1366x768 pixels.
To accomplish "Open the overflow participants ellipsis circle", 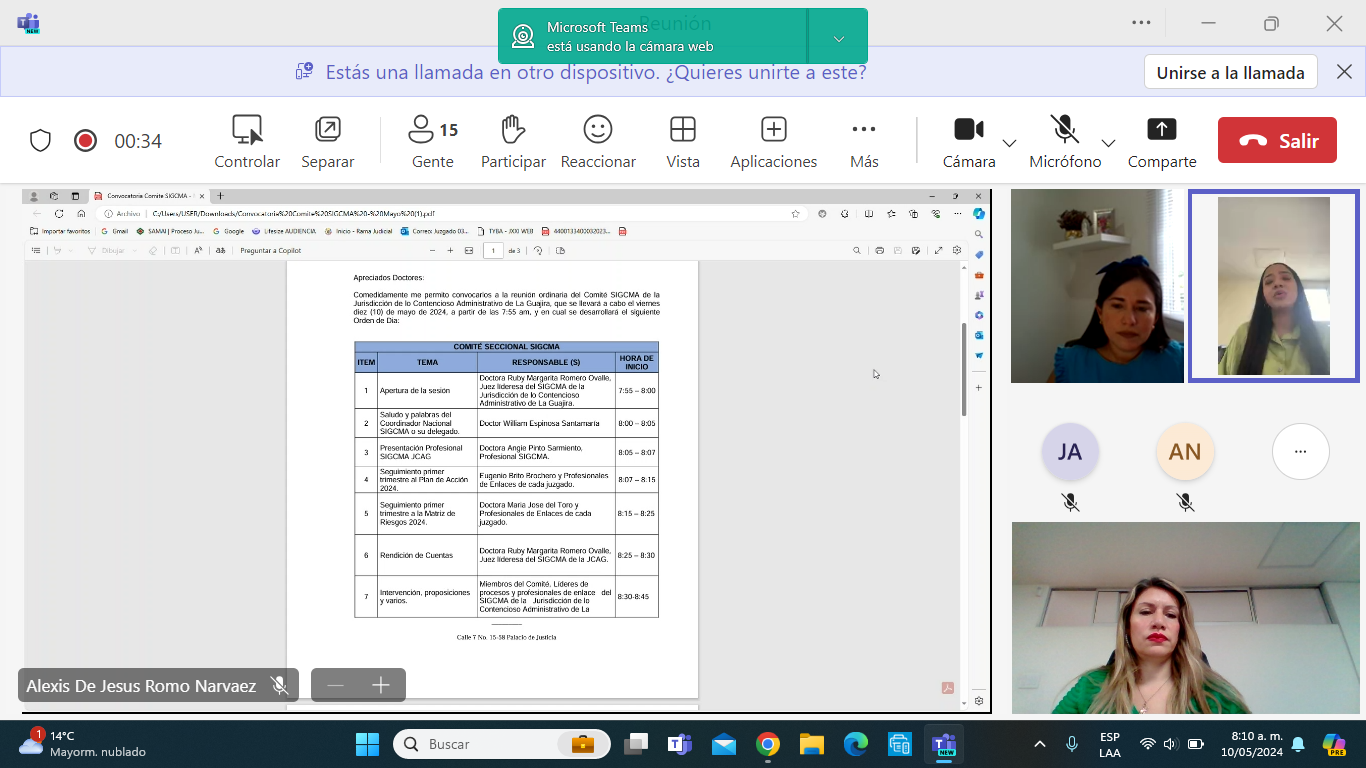I will click(1301, 452).
